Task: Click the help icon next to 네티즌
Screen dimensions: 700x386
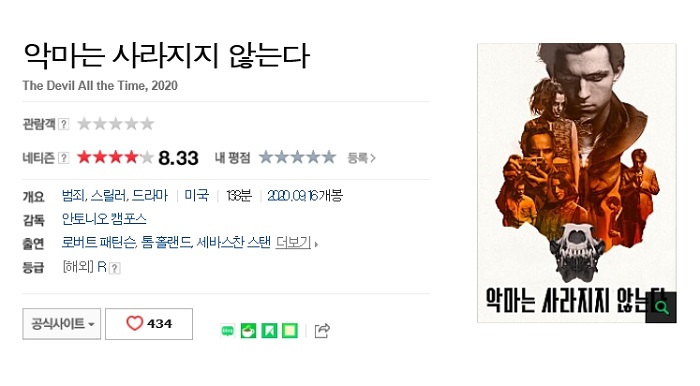Action: 64,158
